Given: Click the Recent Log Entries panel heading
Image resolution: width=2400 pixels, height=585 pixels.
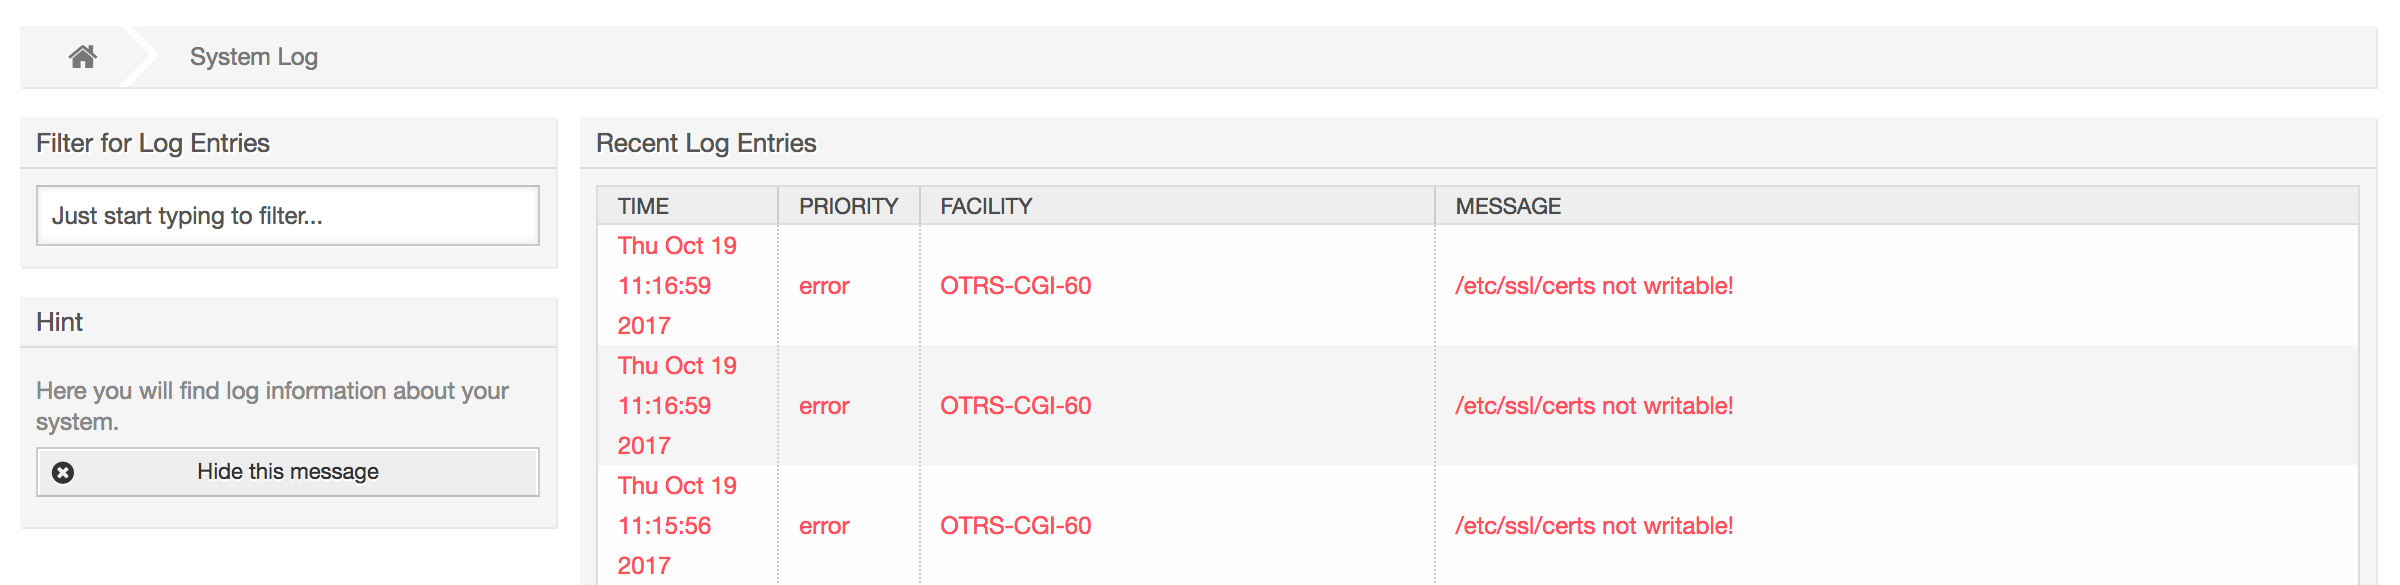Looking at the screenshot, I should coord(706,143).
